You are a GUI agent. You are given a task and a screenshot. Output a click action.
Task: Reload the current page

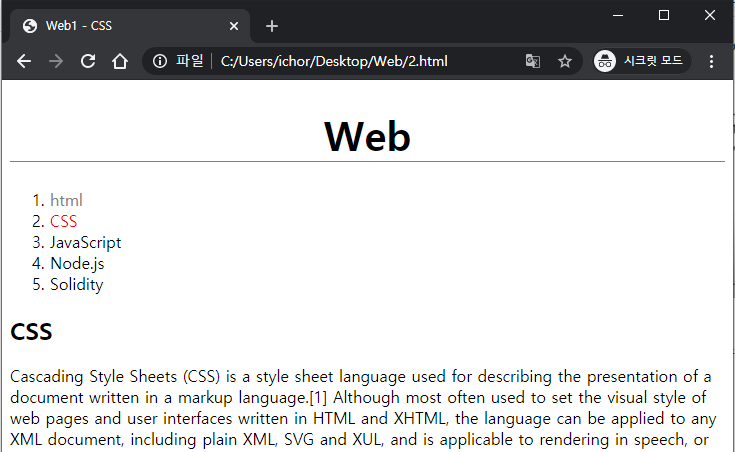click(88, 61)
